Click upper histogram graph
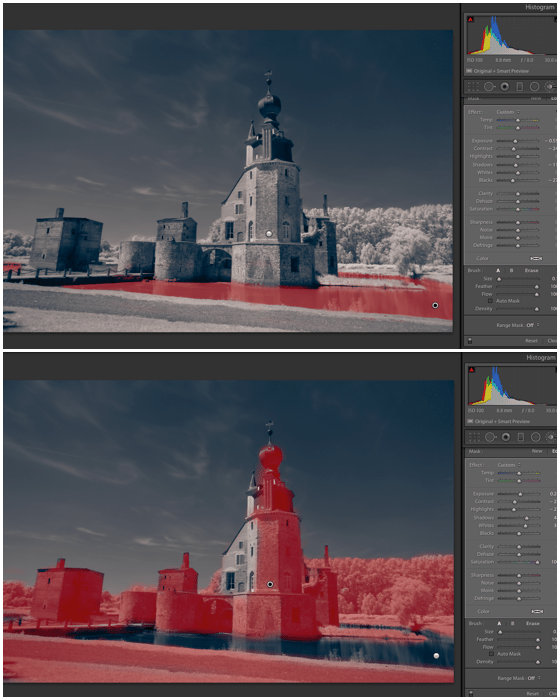 [x=511, y=35]
